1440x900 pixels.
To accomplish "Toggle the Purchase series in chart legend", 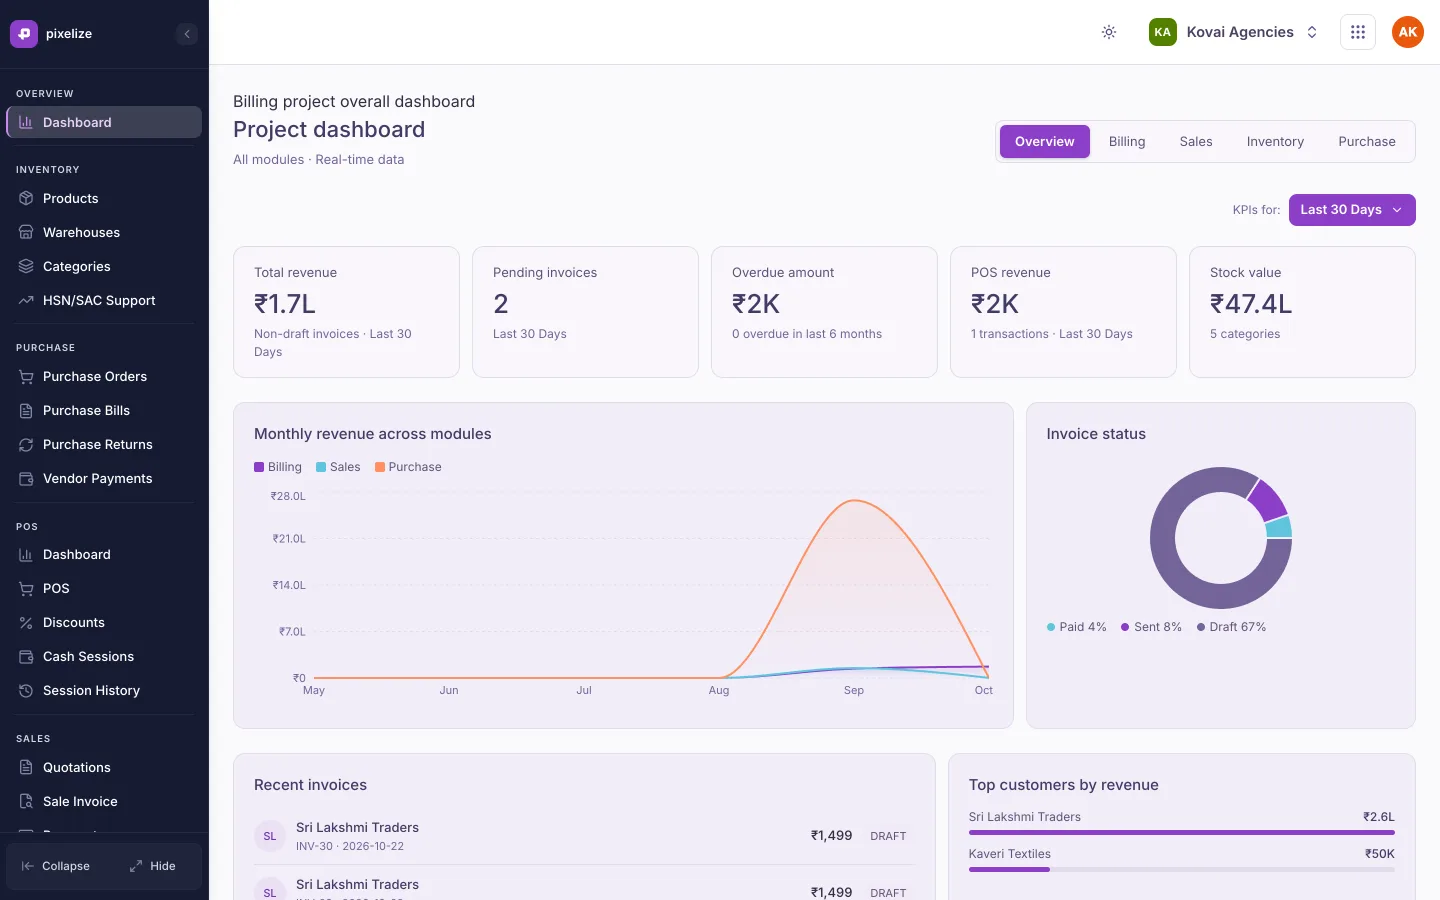I will point(408,467).
